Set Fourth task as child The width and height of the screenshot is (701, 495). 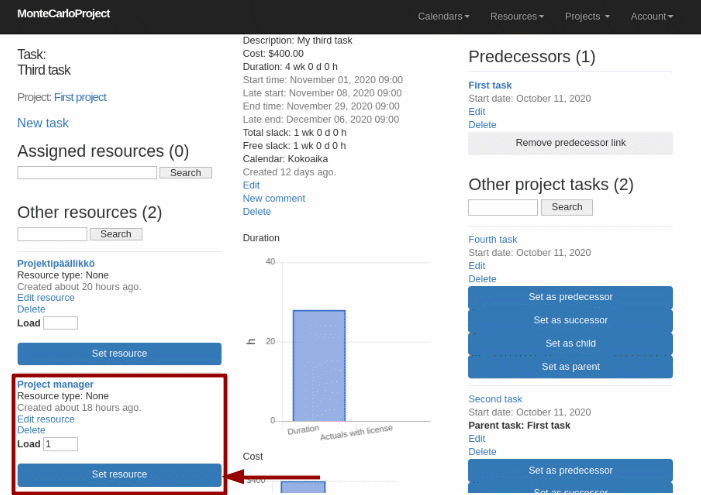[x=570, y=343]
